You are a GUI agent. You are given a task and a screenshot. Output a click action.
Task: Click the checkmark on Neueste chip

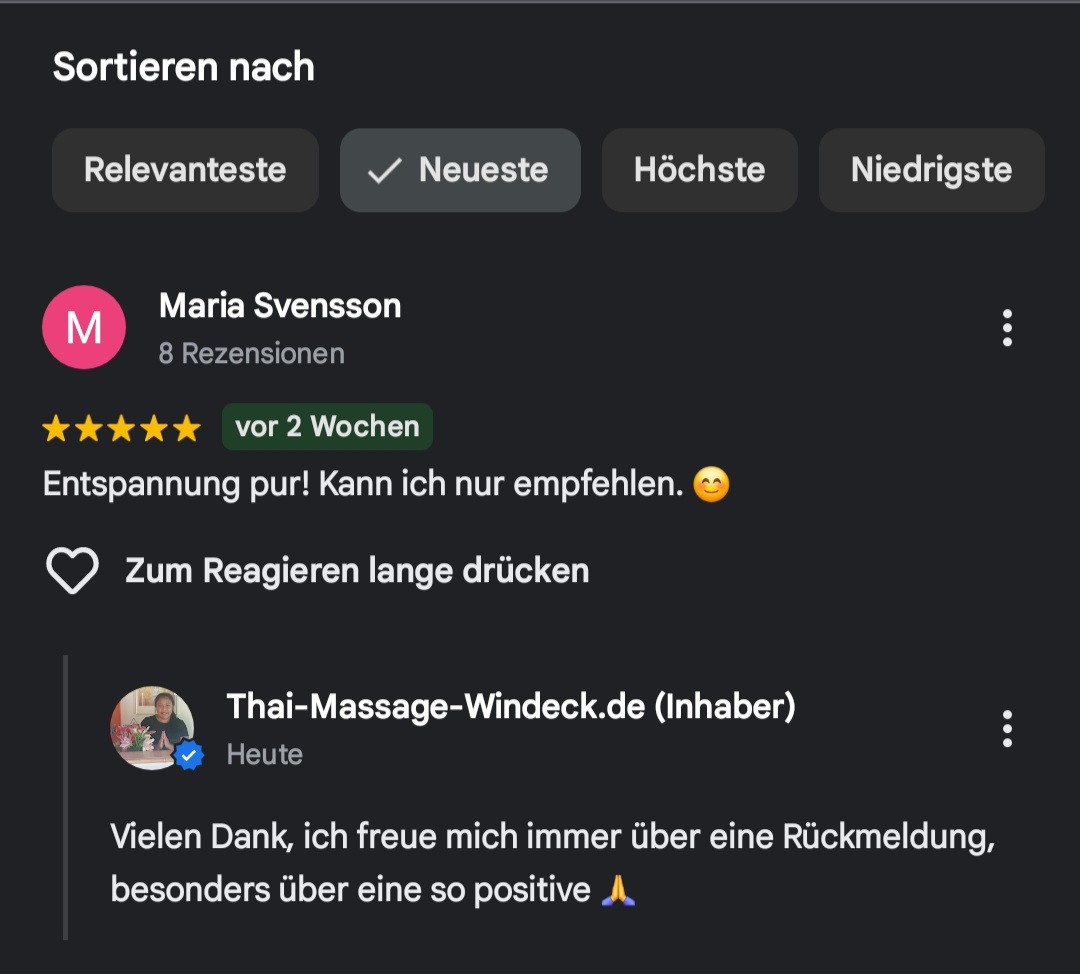pyautogui.click(x=384, y=171)
